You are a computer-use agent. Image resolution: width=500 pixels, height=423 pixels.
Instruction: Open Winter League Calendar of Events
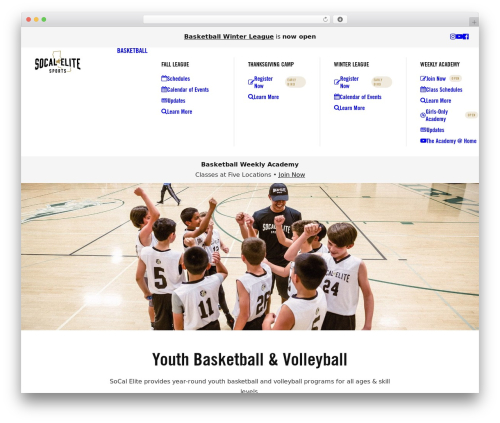(x=360, y=97)
